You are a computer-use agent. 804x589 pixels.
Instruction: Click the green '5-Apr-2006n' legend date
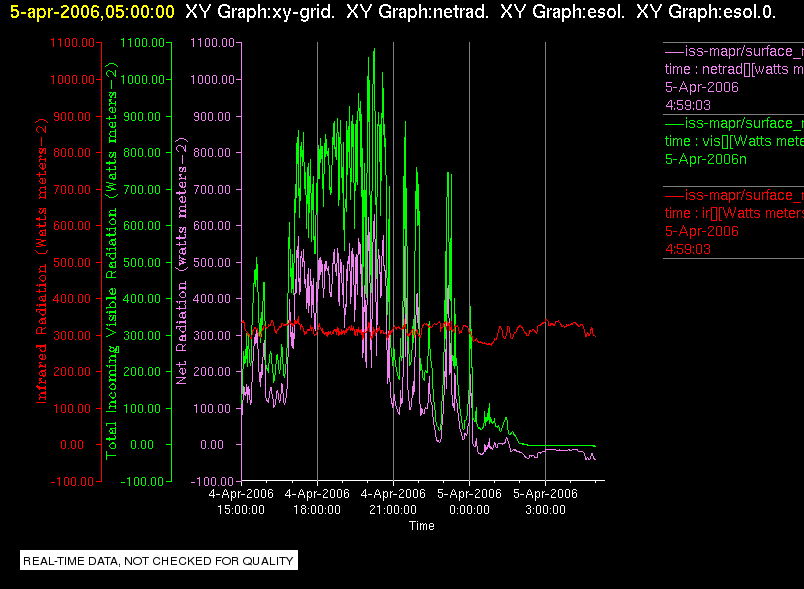[706, 159]
